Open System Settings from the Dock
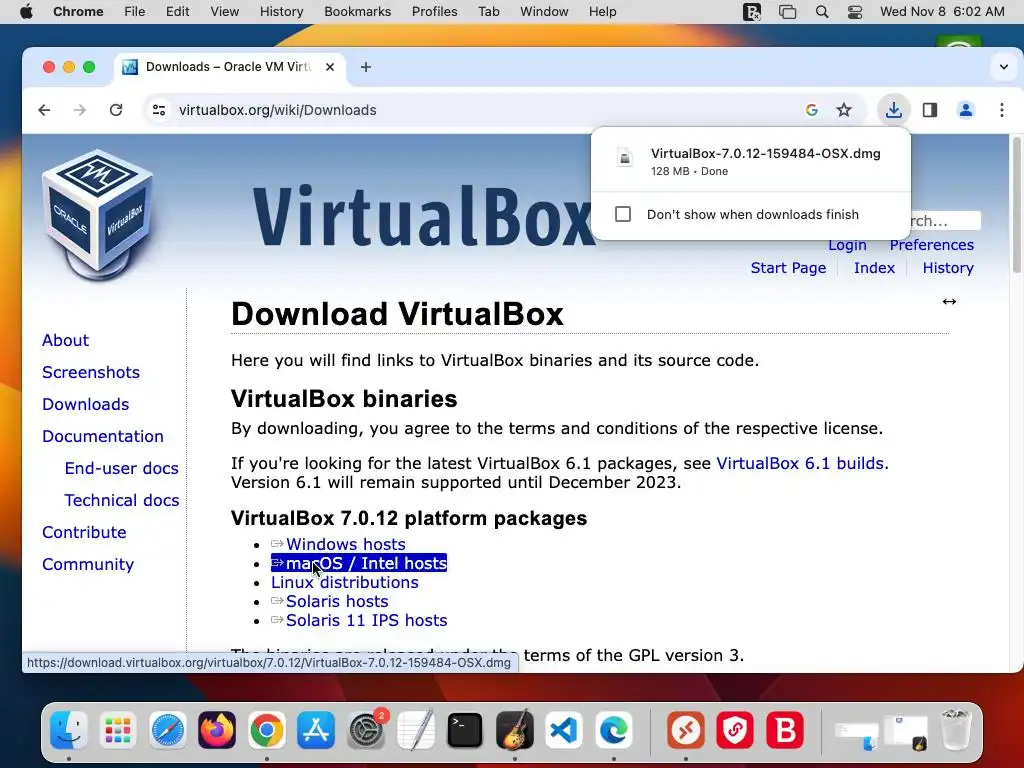The image size is (1024, 768). point(366,730)
